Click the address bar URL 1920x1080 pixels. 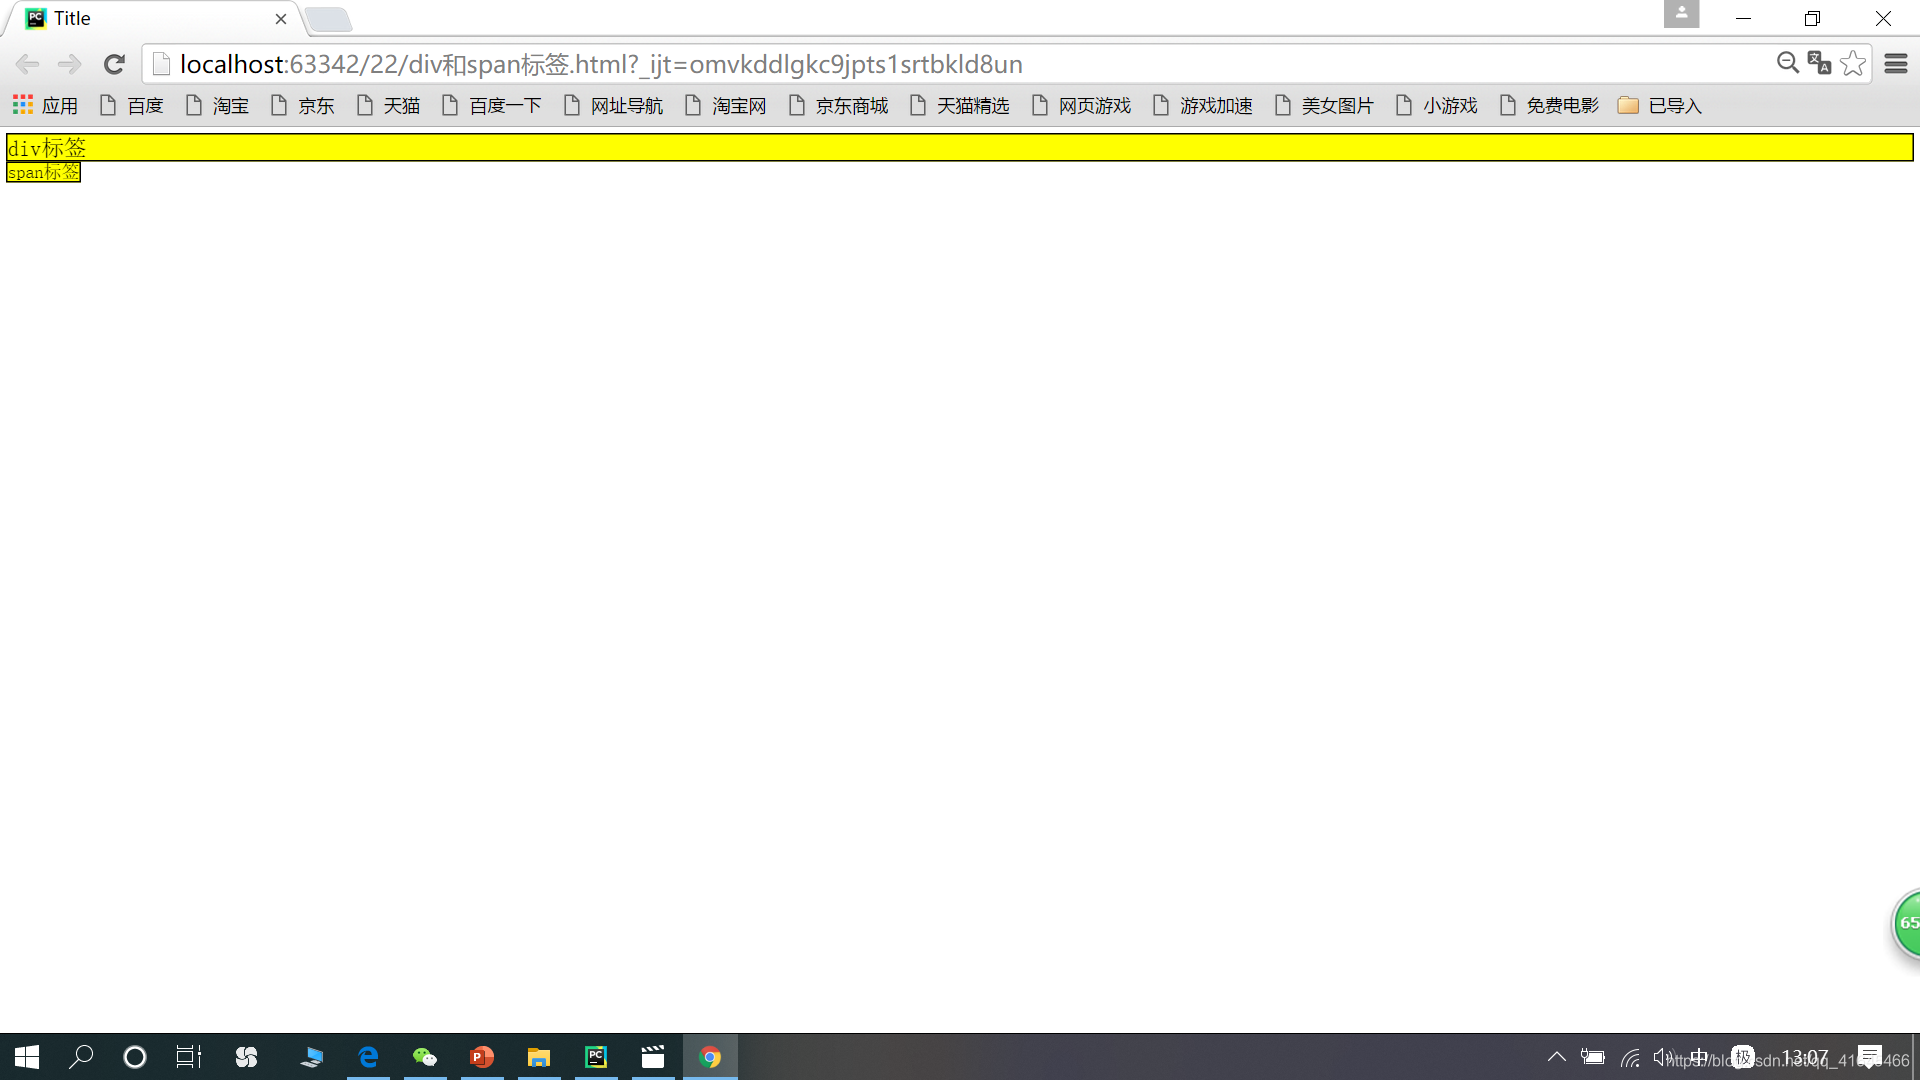click(600, 64)
